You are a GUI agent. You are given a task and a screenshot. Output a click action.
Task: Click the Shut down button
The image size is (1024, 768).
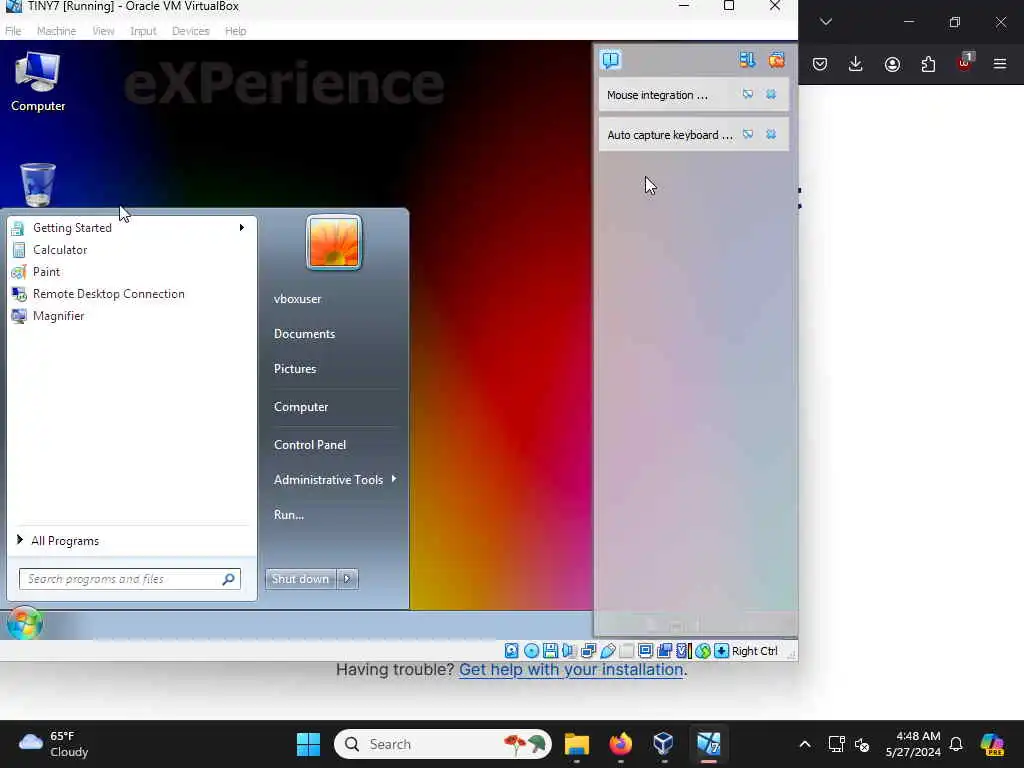click(301, 579)
